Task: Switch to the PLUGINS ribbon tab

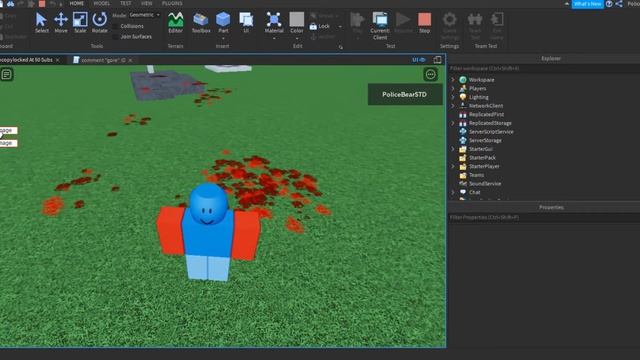Action: tap(172, 4)
